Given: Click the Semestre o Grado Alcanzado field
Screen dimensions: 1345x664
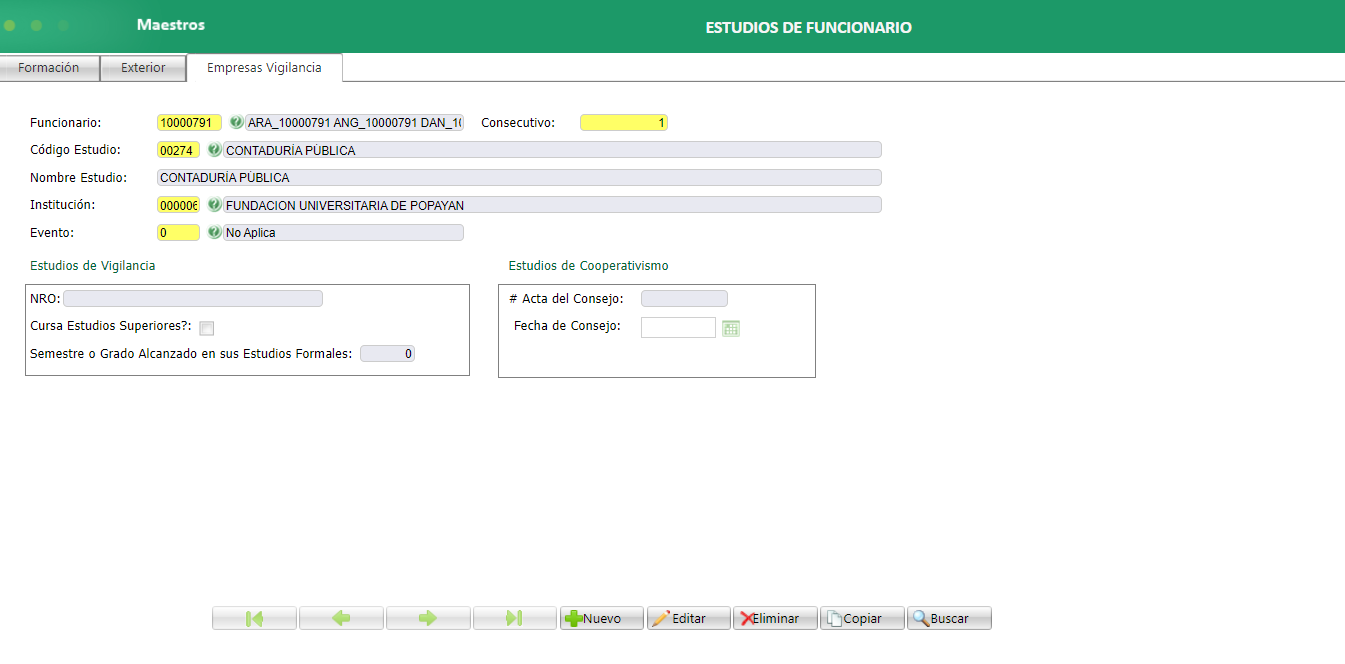Looking at the screenshot, I should (387, 353).
